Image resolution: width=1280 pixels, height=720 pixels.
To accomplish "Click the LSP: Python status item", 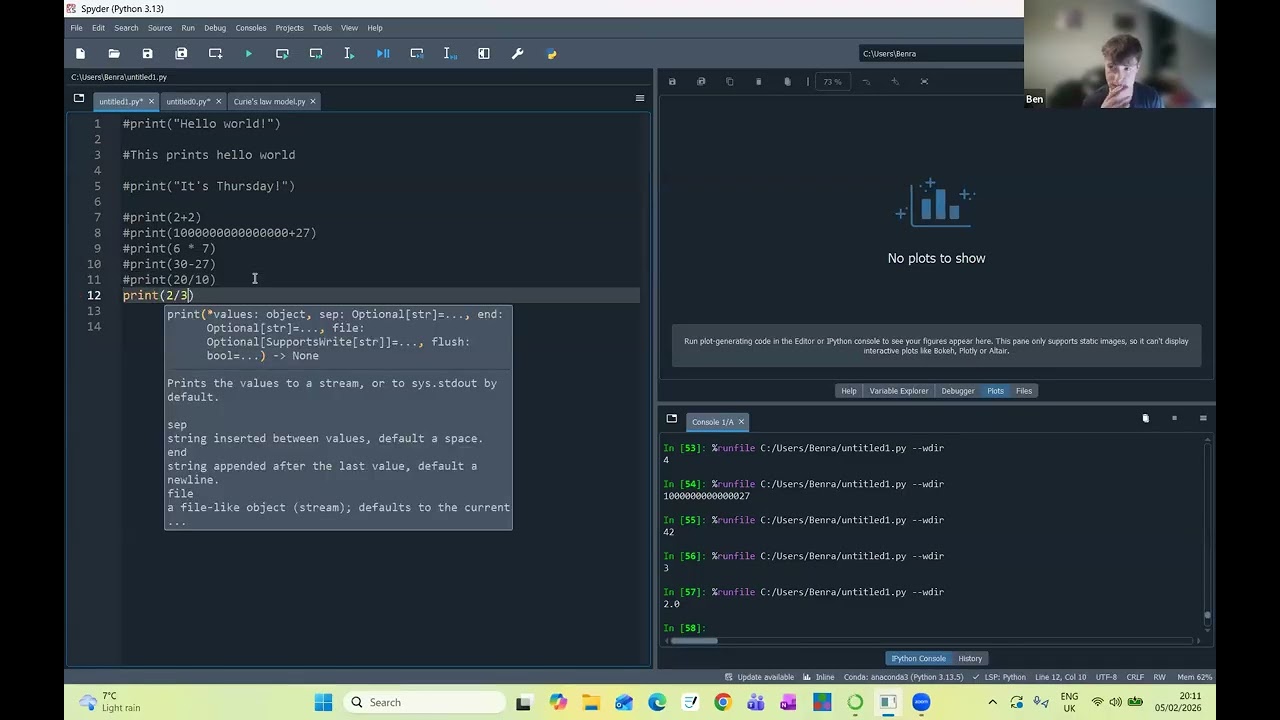I will 999,677.
